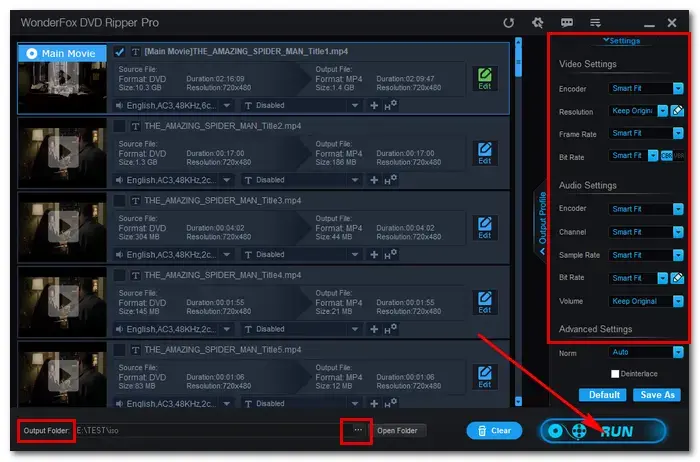700x462 pixels.
Task: Rename Title3.mp4 with the T icon
Action: coord(135,201)
